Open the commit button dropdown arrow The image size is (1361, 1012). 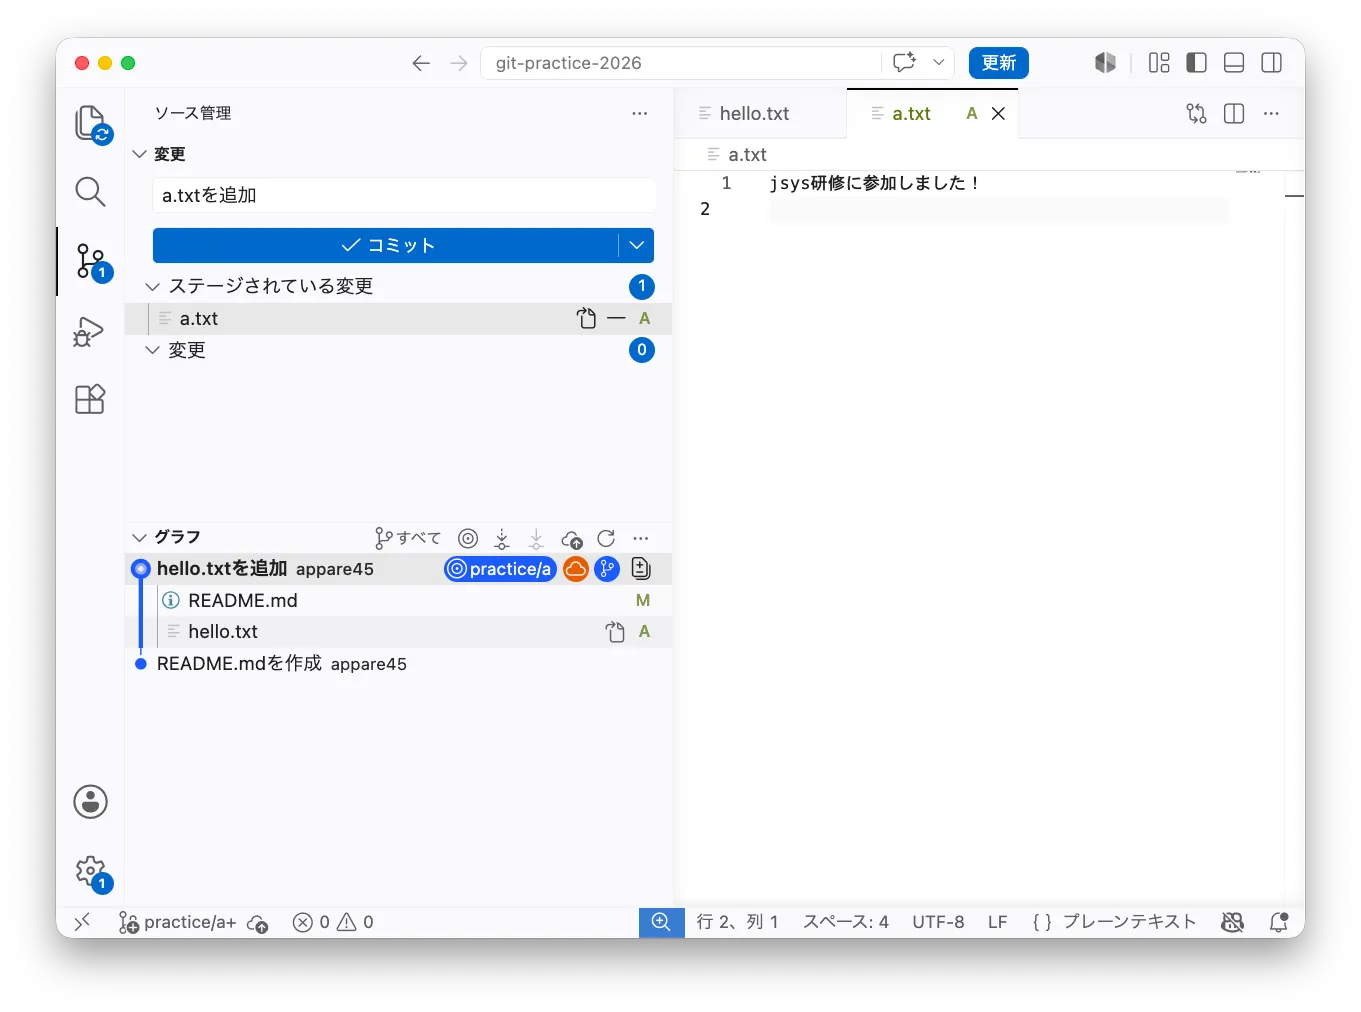tap(637, 245)
